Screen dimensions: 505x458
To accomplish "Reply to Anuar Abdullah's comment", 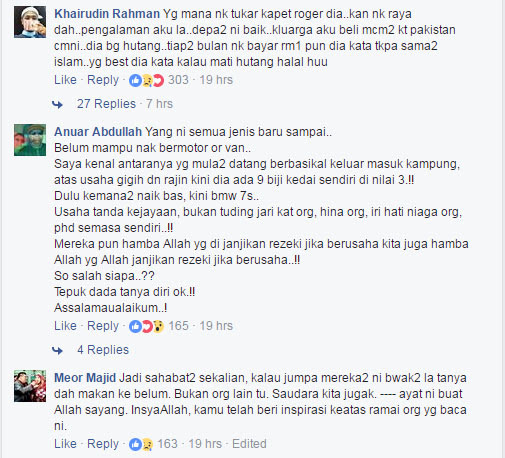I will tap(103, 326).
